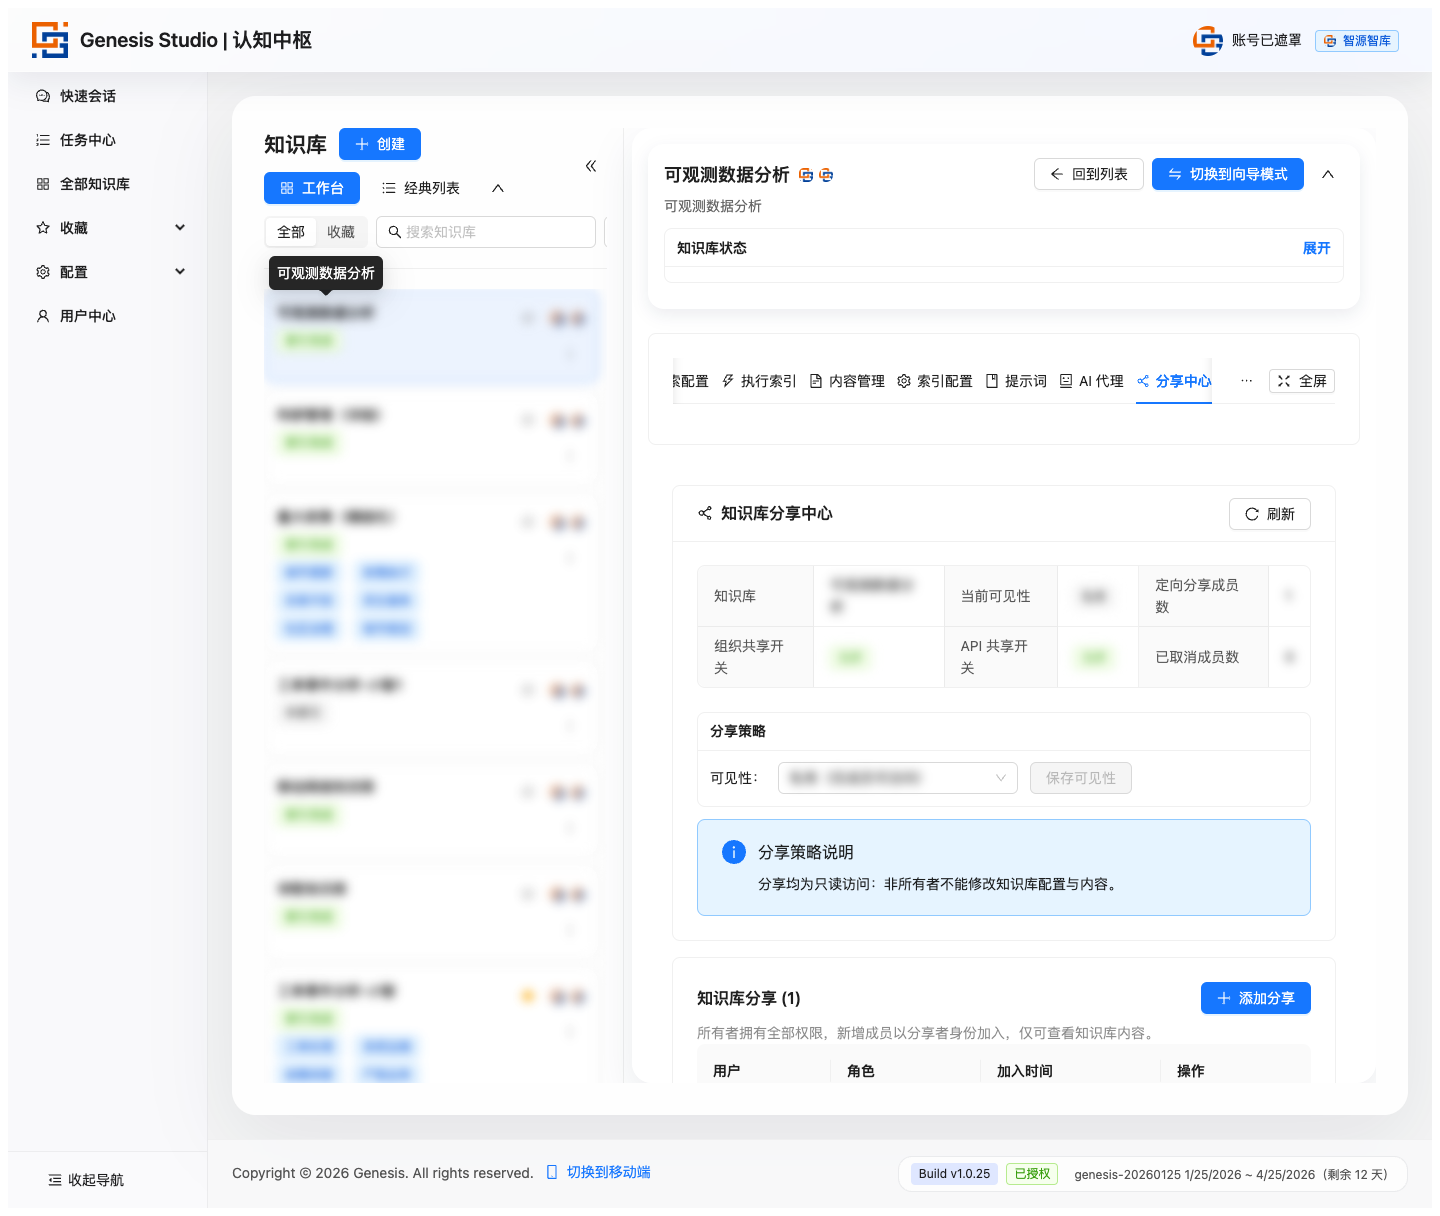Open User Center in the sidebar
Viewport: 1440px width, 1216px height.
tap(88, 316)
